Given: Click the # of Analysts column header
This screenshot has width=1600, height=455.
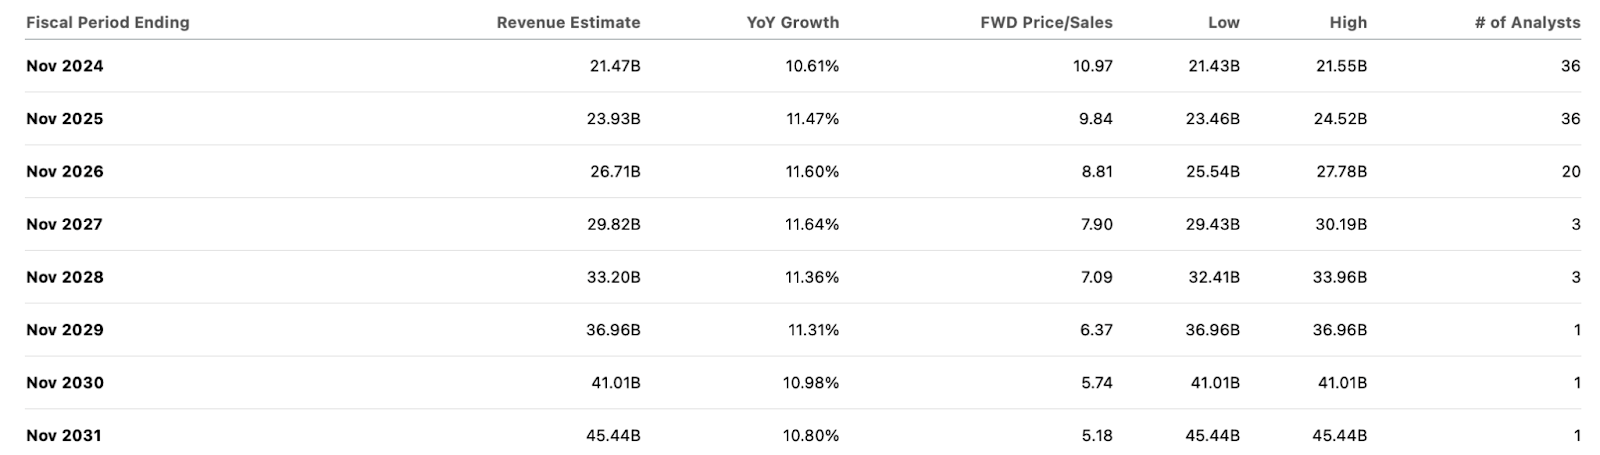Looking at the screenshot, I should click(1527, 22).
